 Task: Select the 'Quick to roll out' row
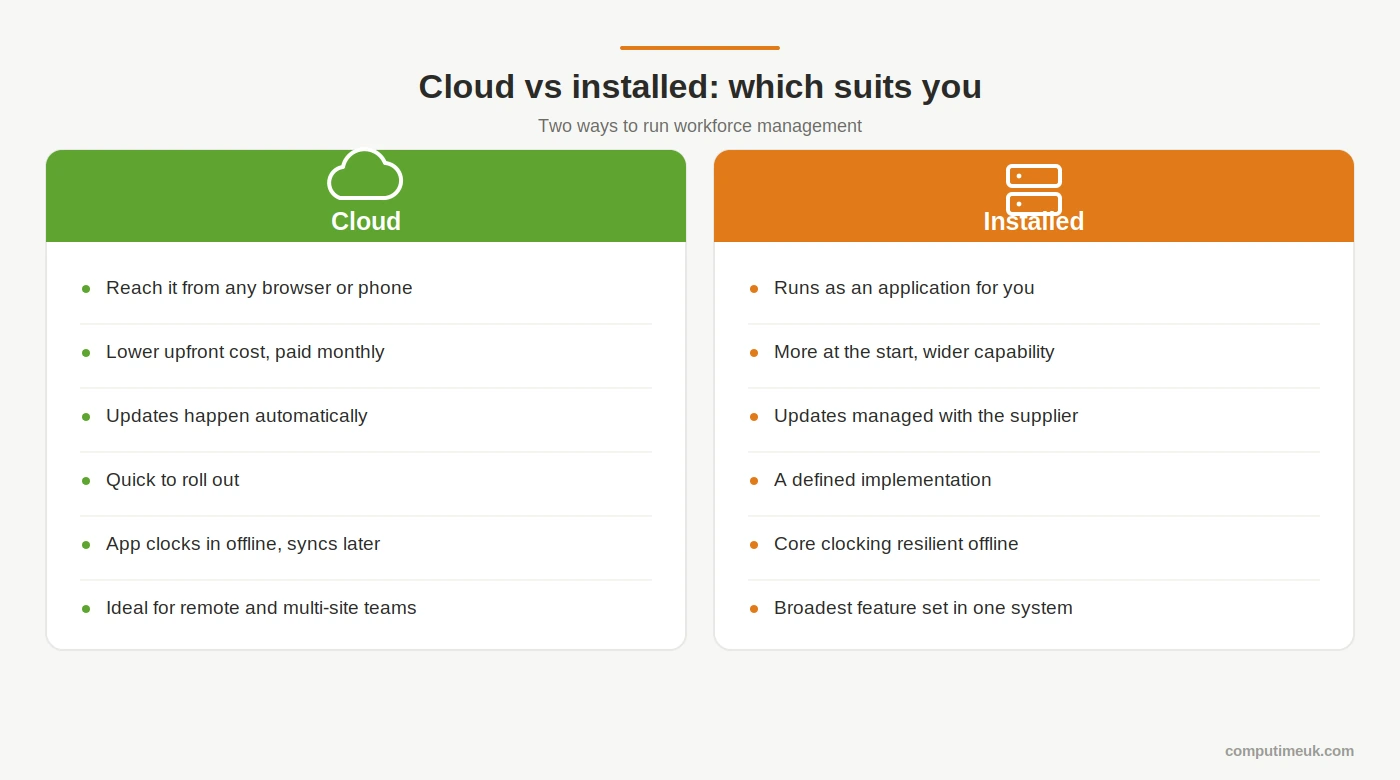click(366, 480)
